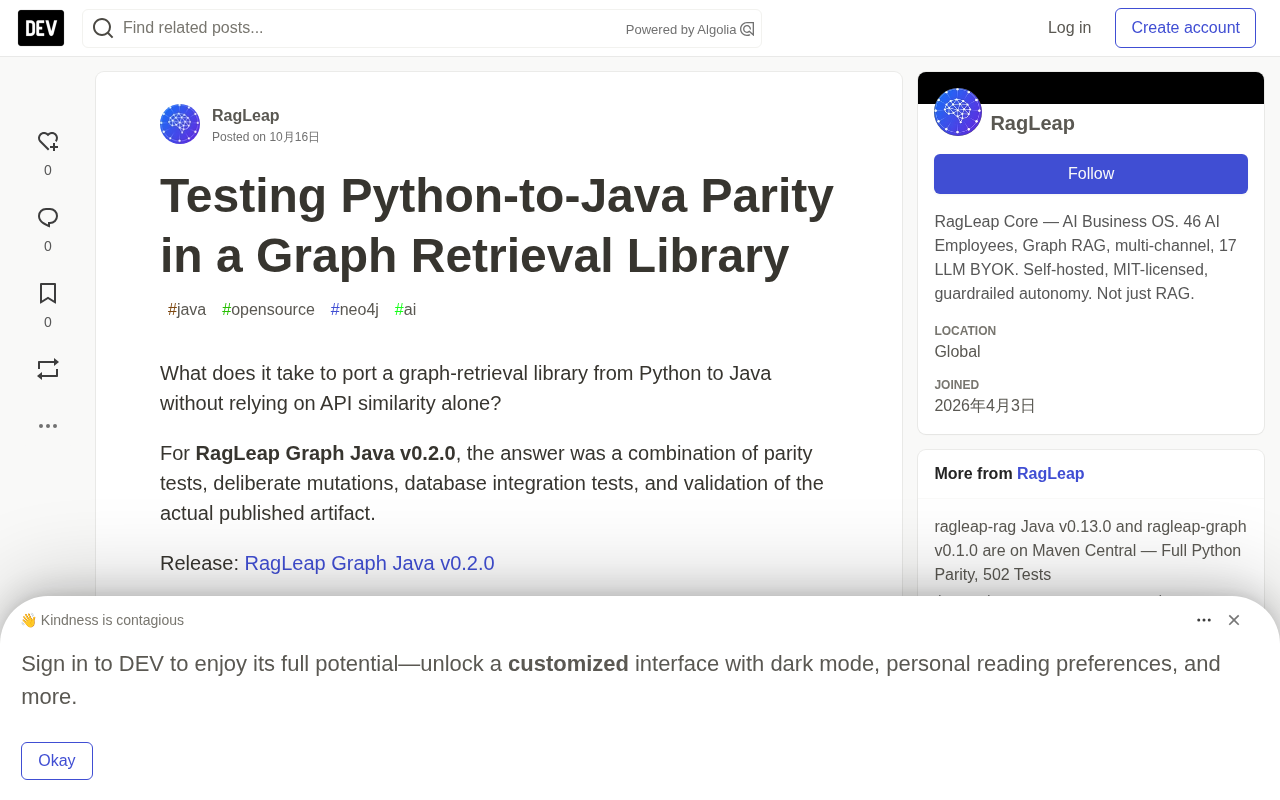Click the Global location value

tap(957, 352)
